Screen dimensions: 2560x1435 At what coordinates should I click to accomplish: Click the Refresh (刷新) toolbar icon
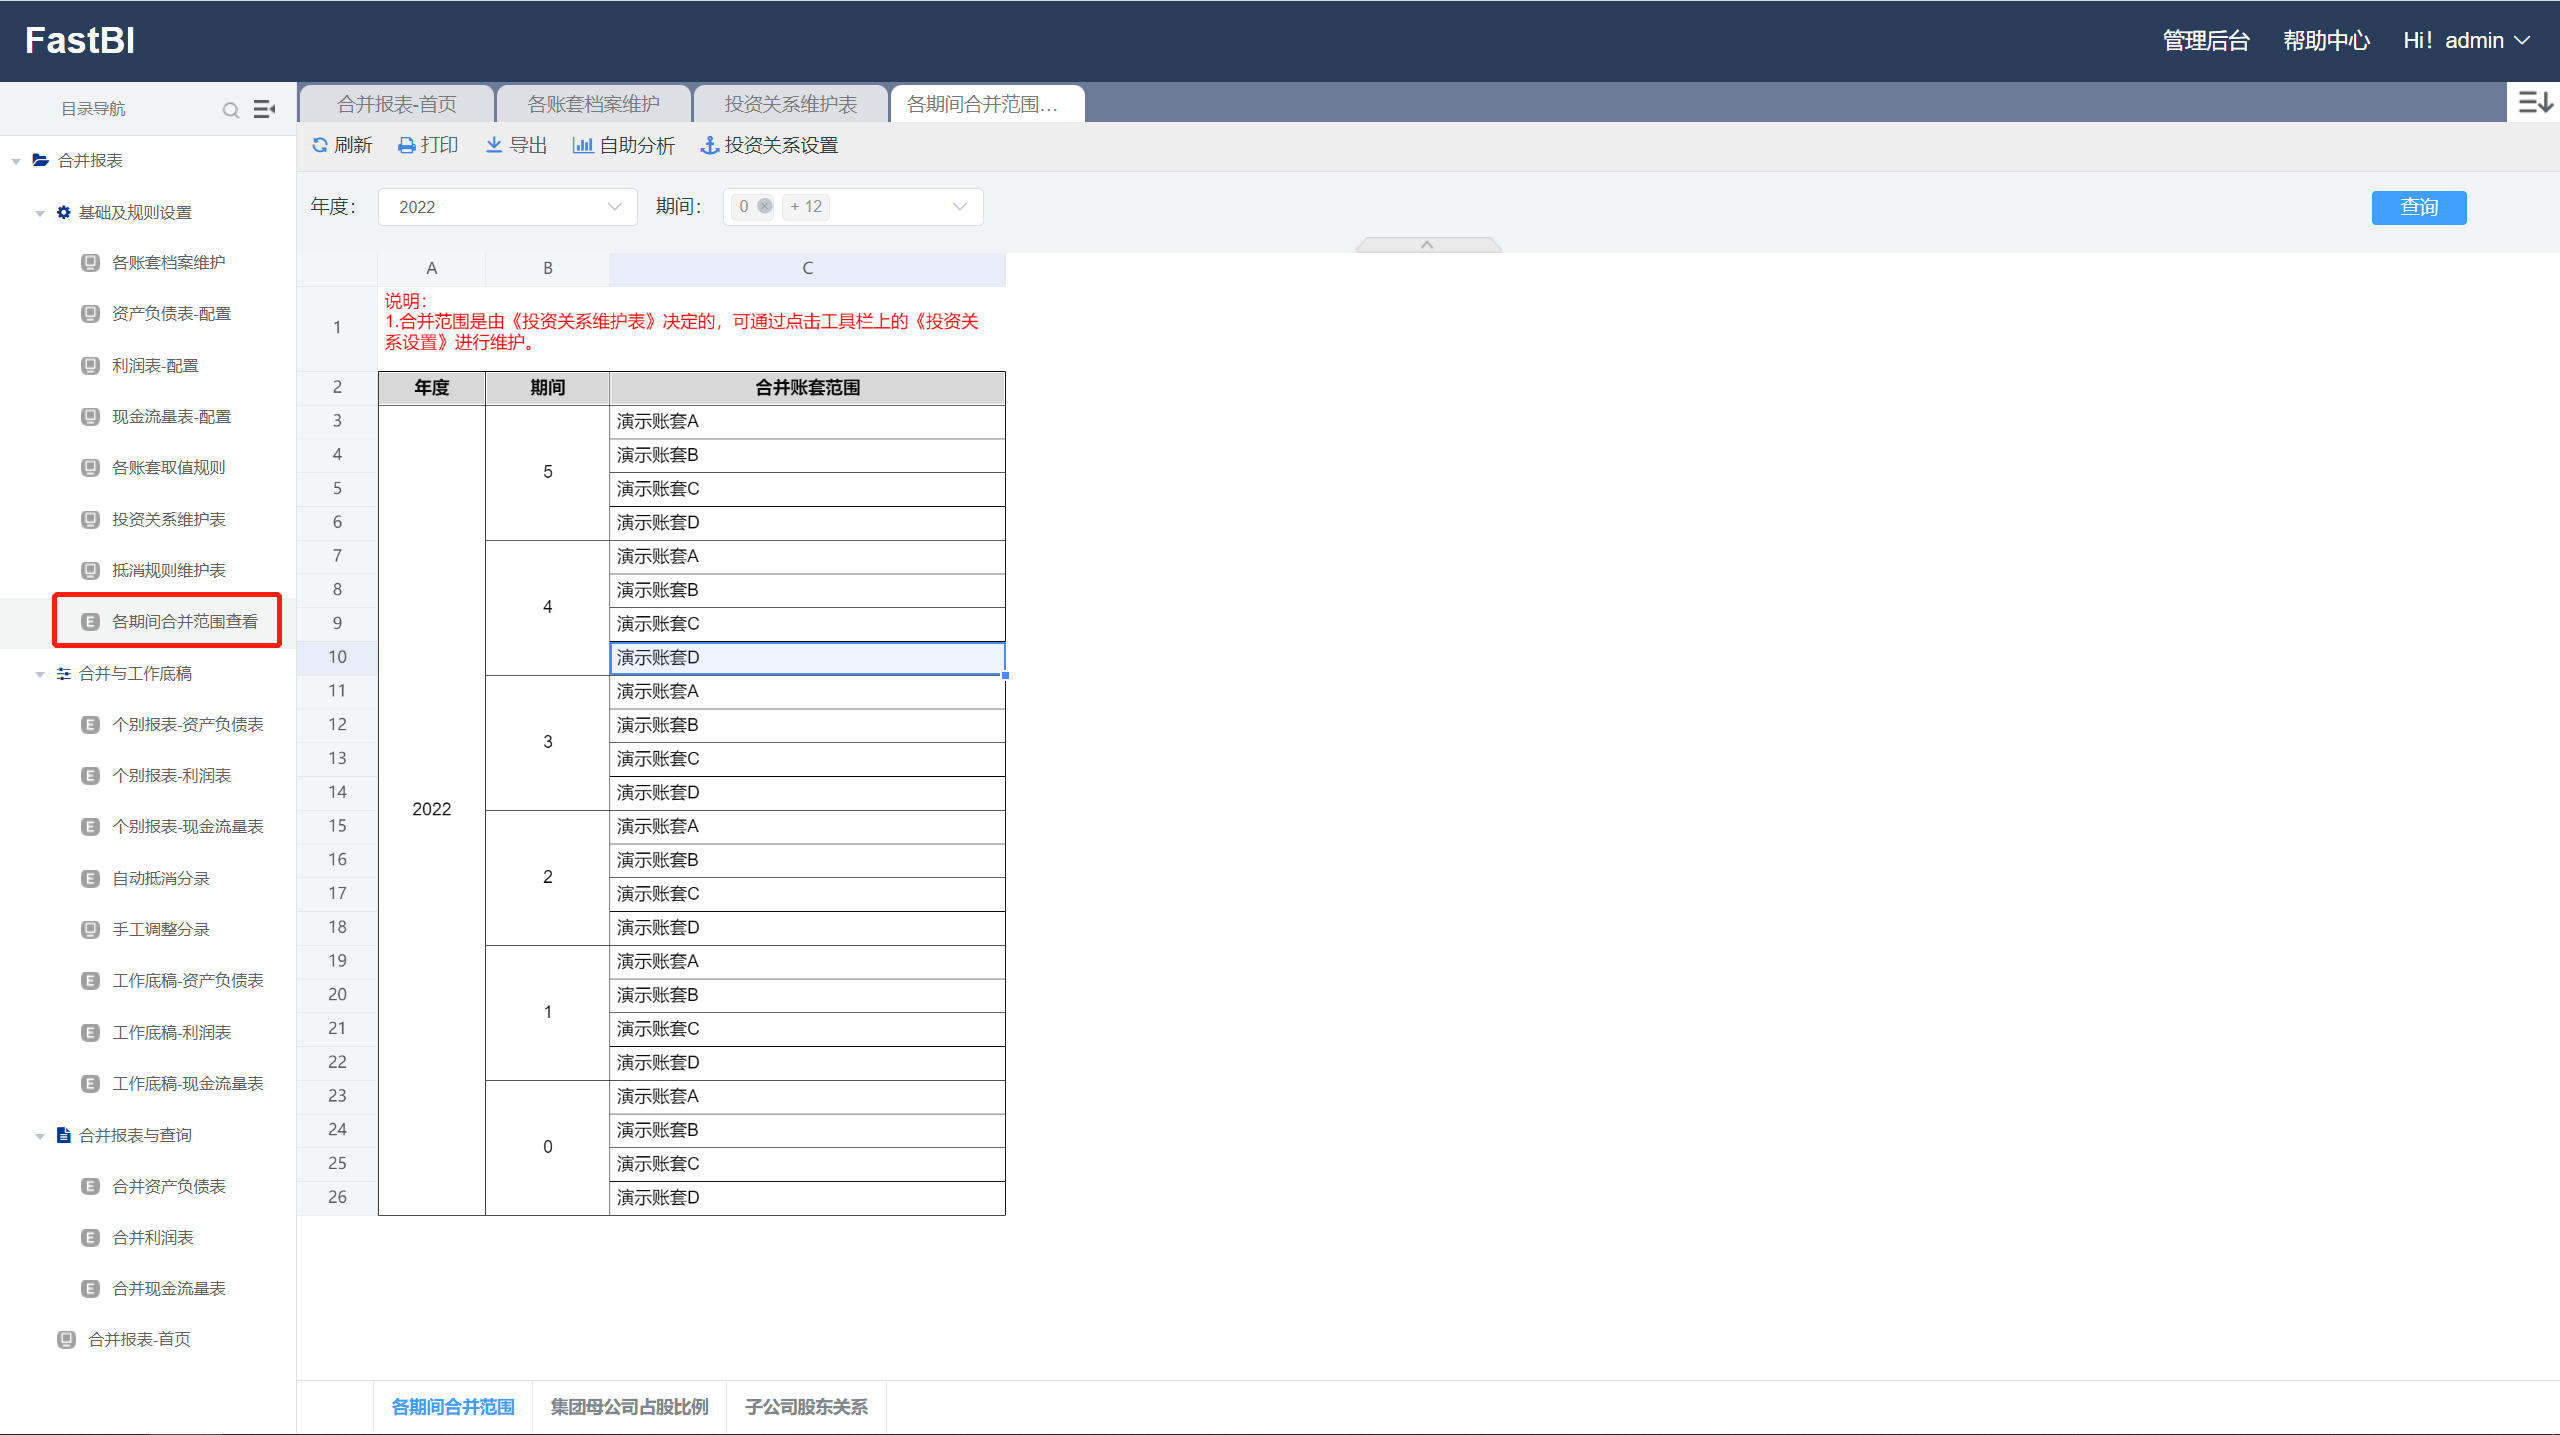click(320, 145)
